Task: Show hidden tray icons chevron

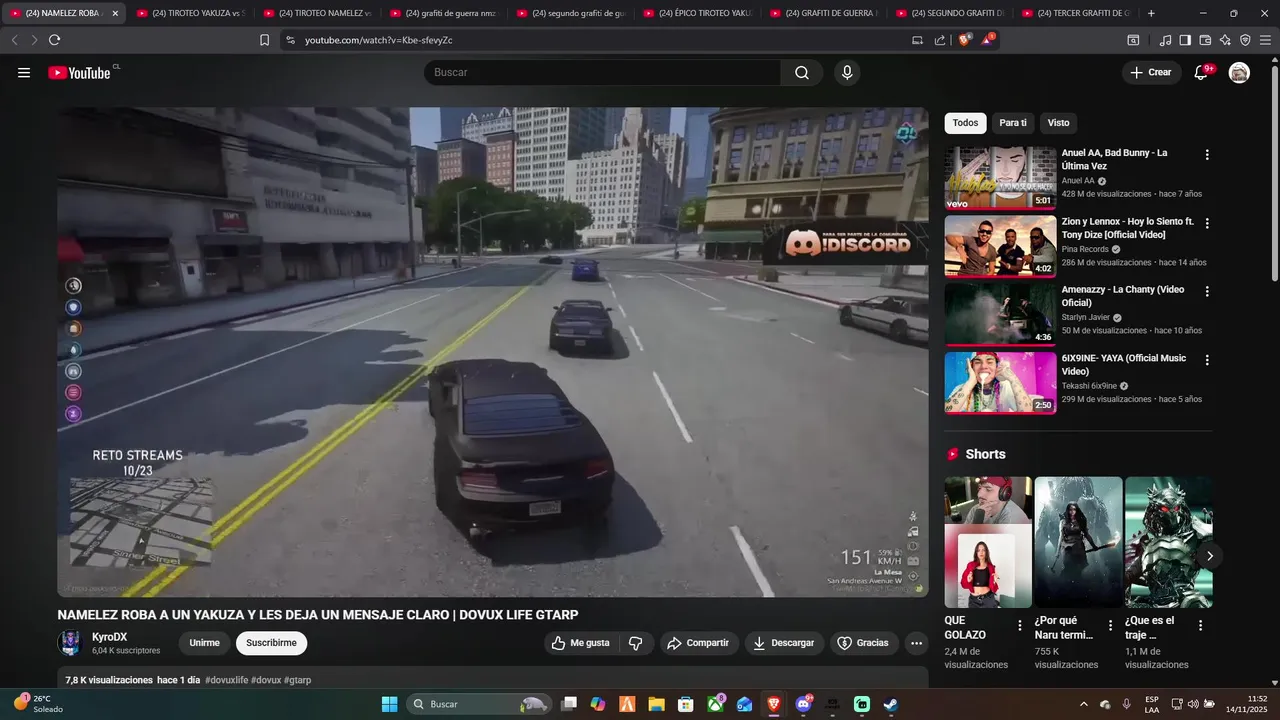Action: pos(1084,704)
